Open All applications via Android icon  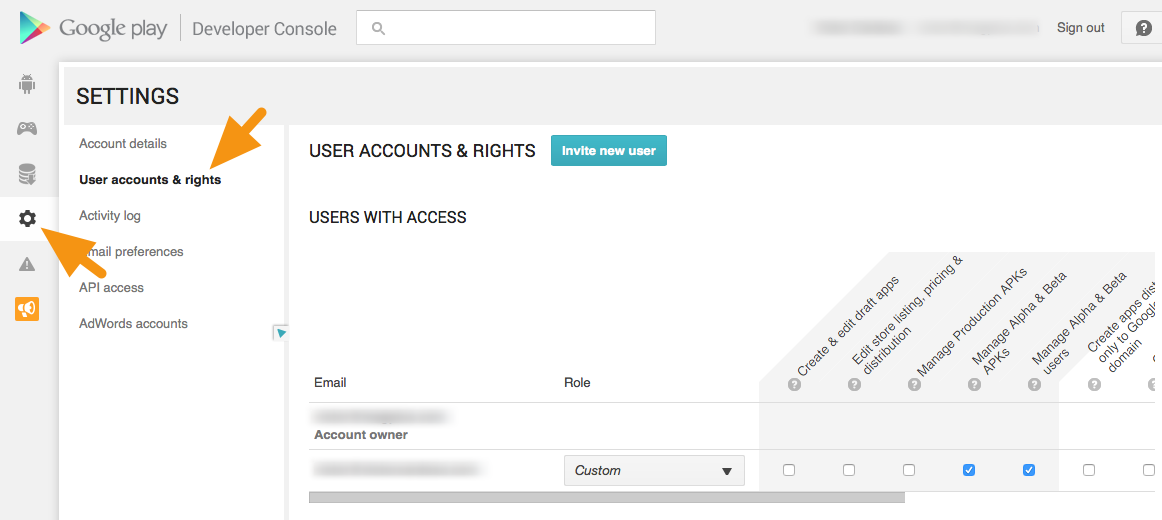pos(27,84)
